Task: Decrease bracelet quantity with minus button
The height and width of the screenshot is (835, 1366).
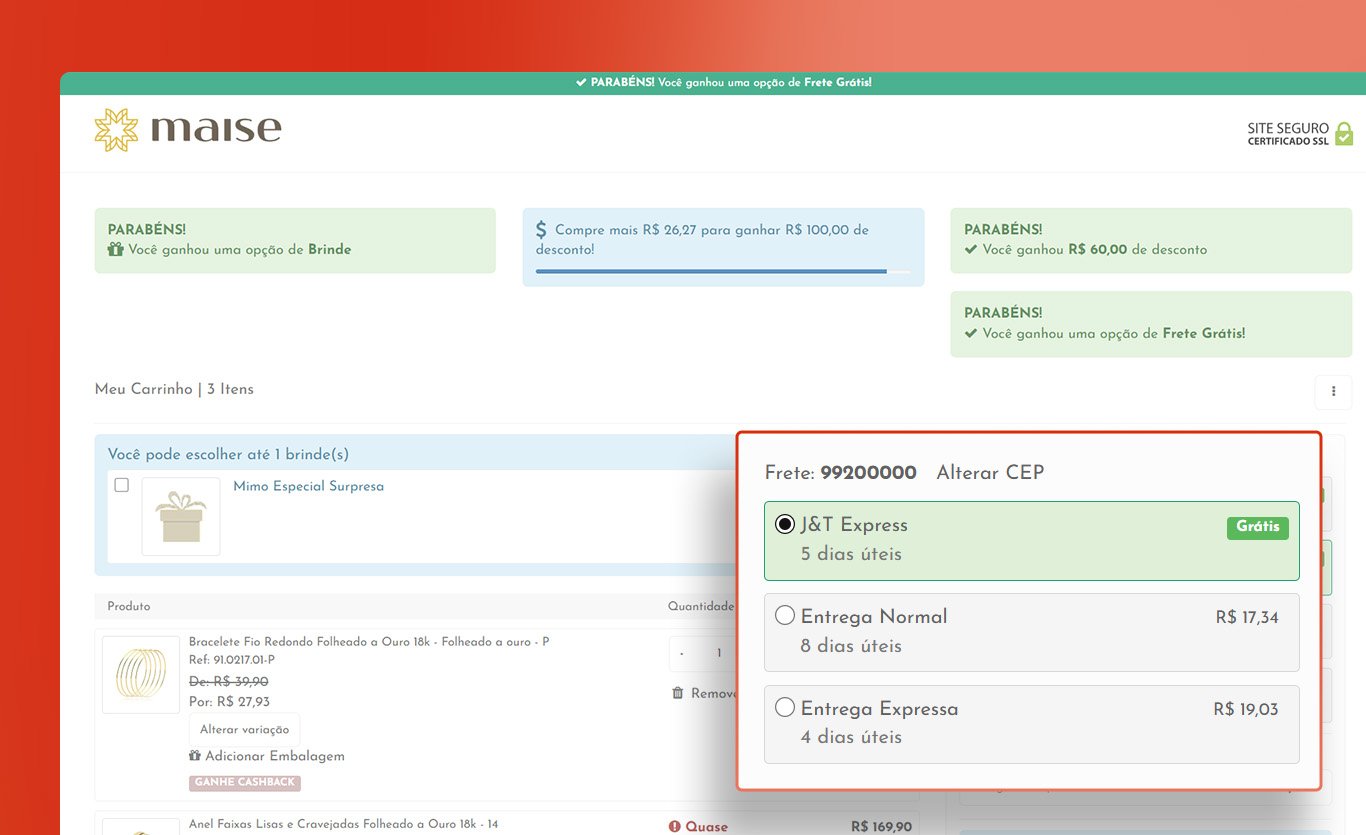Action: (682, 654)
